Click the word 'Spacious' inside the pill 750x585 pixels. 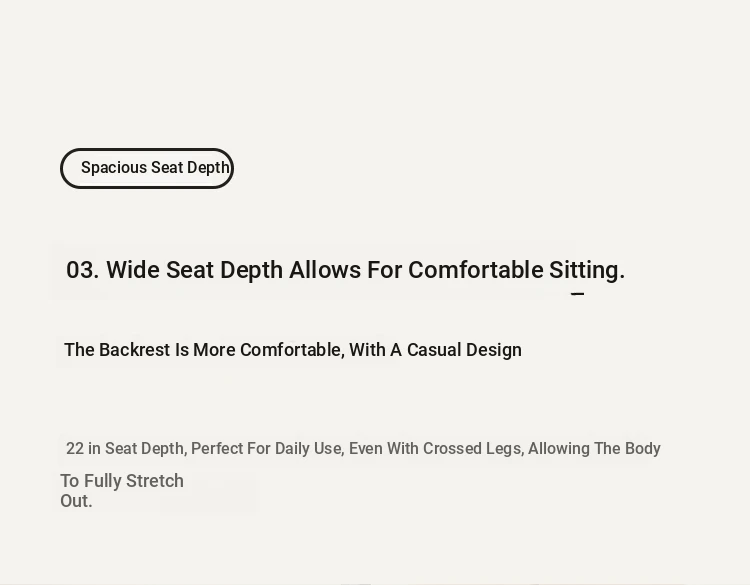(x=114, y=168)
